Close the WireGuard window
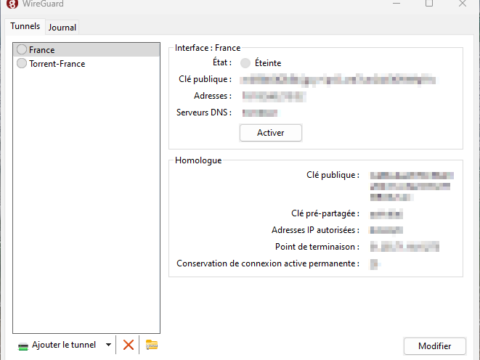The width and height of the screenshot is (480, 360). (462, 3)
